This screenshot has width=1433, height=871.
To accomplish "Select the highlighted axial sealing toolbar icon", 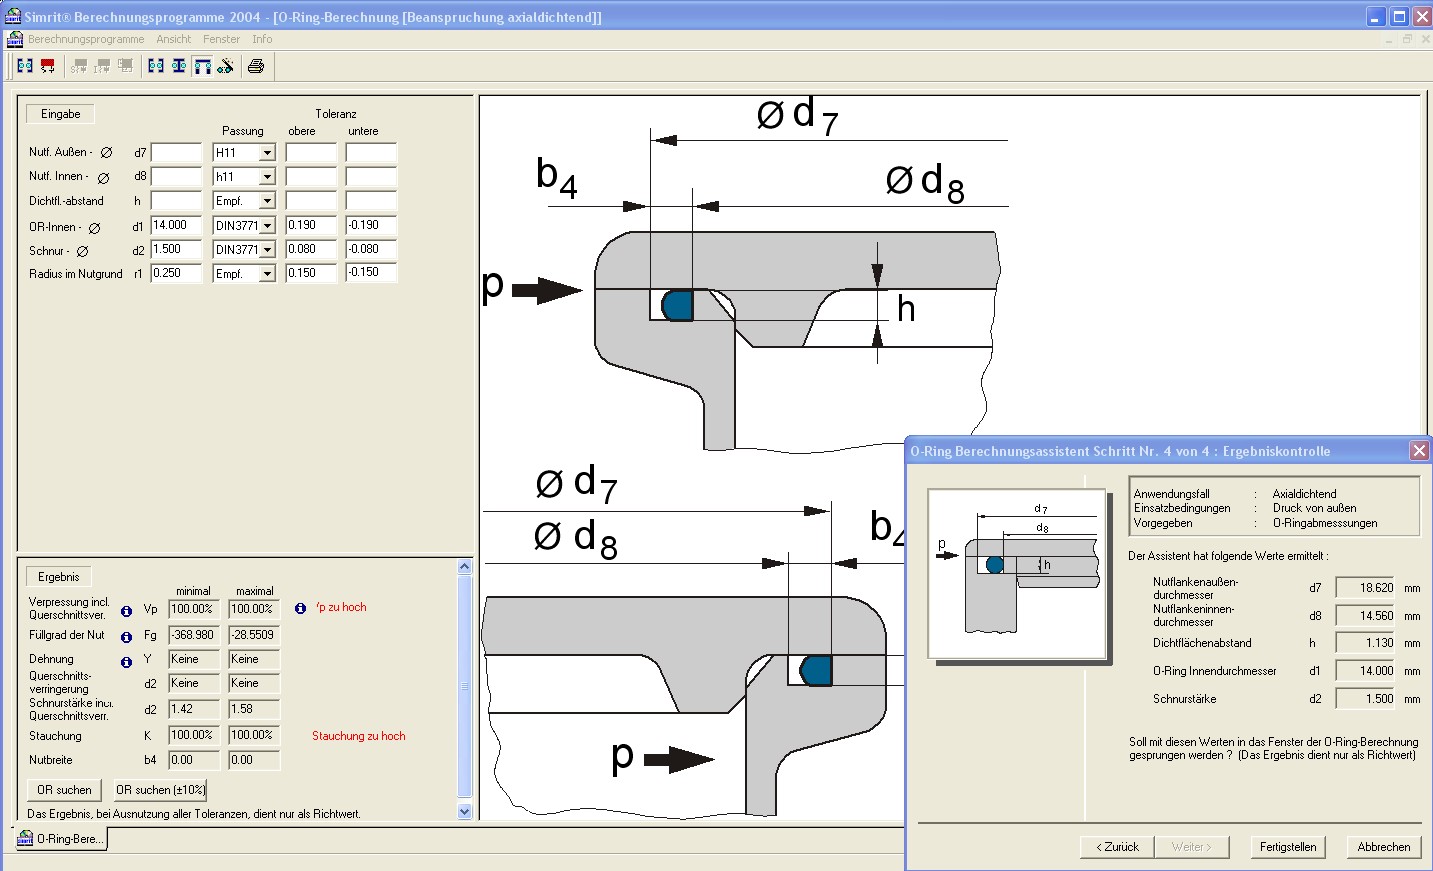I will point(203,66).
